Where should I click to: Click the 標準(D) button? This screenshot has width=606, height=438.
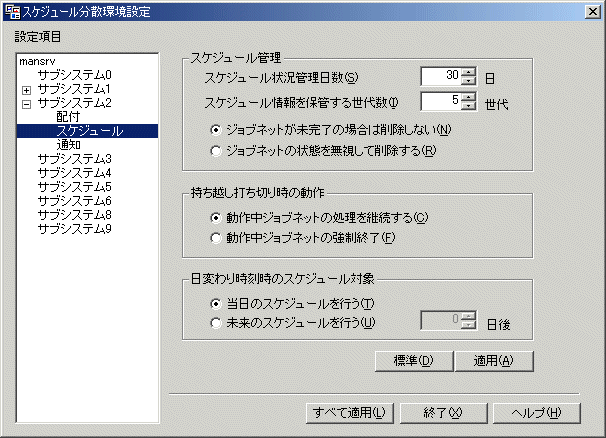coord(414,361)
